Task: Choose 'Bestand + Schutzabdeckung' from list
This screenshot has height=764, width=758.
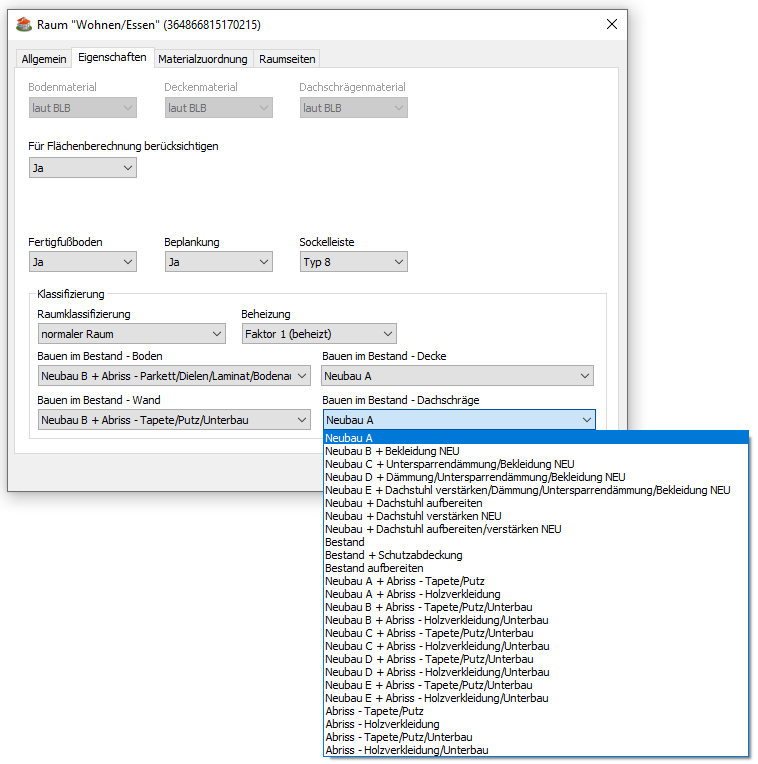Action: coord(394,555)
